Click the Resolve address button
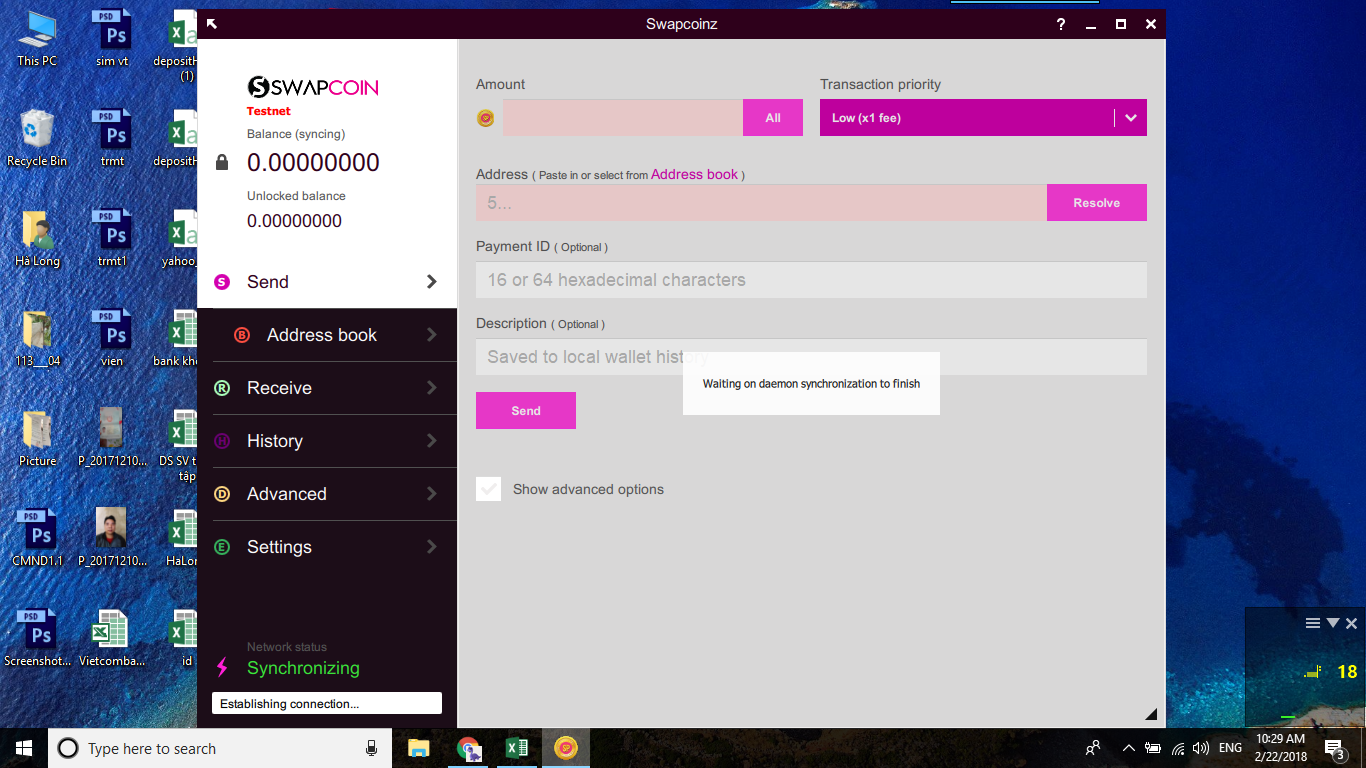This screenshot has width=1366, height=768. [1097, 202]
